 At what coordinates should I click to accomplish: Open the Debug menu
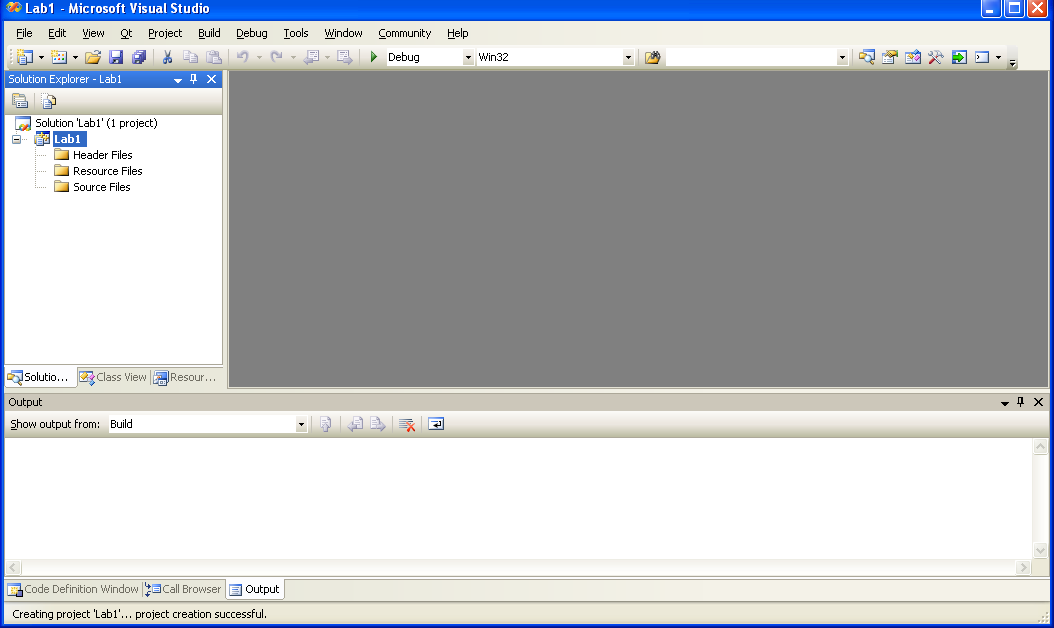251,33
